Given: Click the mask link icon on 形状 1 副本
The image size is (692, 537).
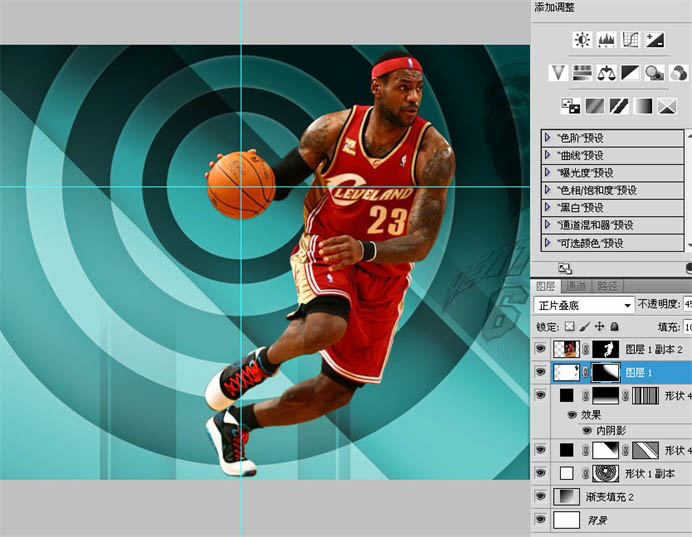Looking at the screenshot, I should click(x=586, y=474).
